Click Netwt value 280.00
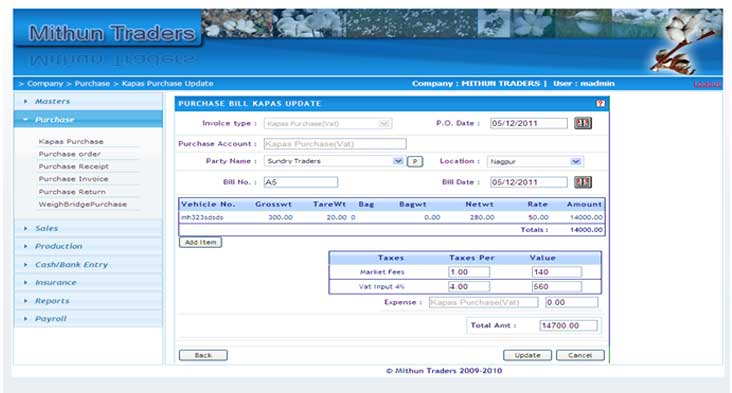Image resolution: width=732 pixels, height=393 pixels. tap(482, 218)
